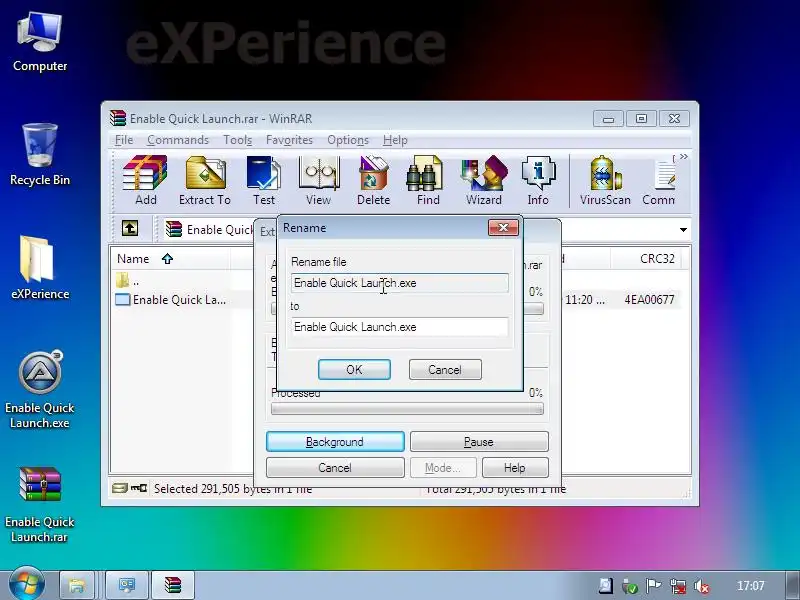800x600 pixels.
Task: Click the Add archive toolbar icon
Action: [x=145, y=181]
